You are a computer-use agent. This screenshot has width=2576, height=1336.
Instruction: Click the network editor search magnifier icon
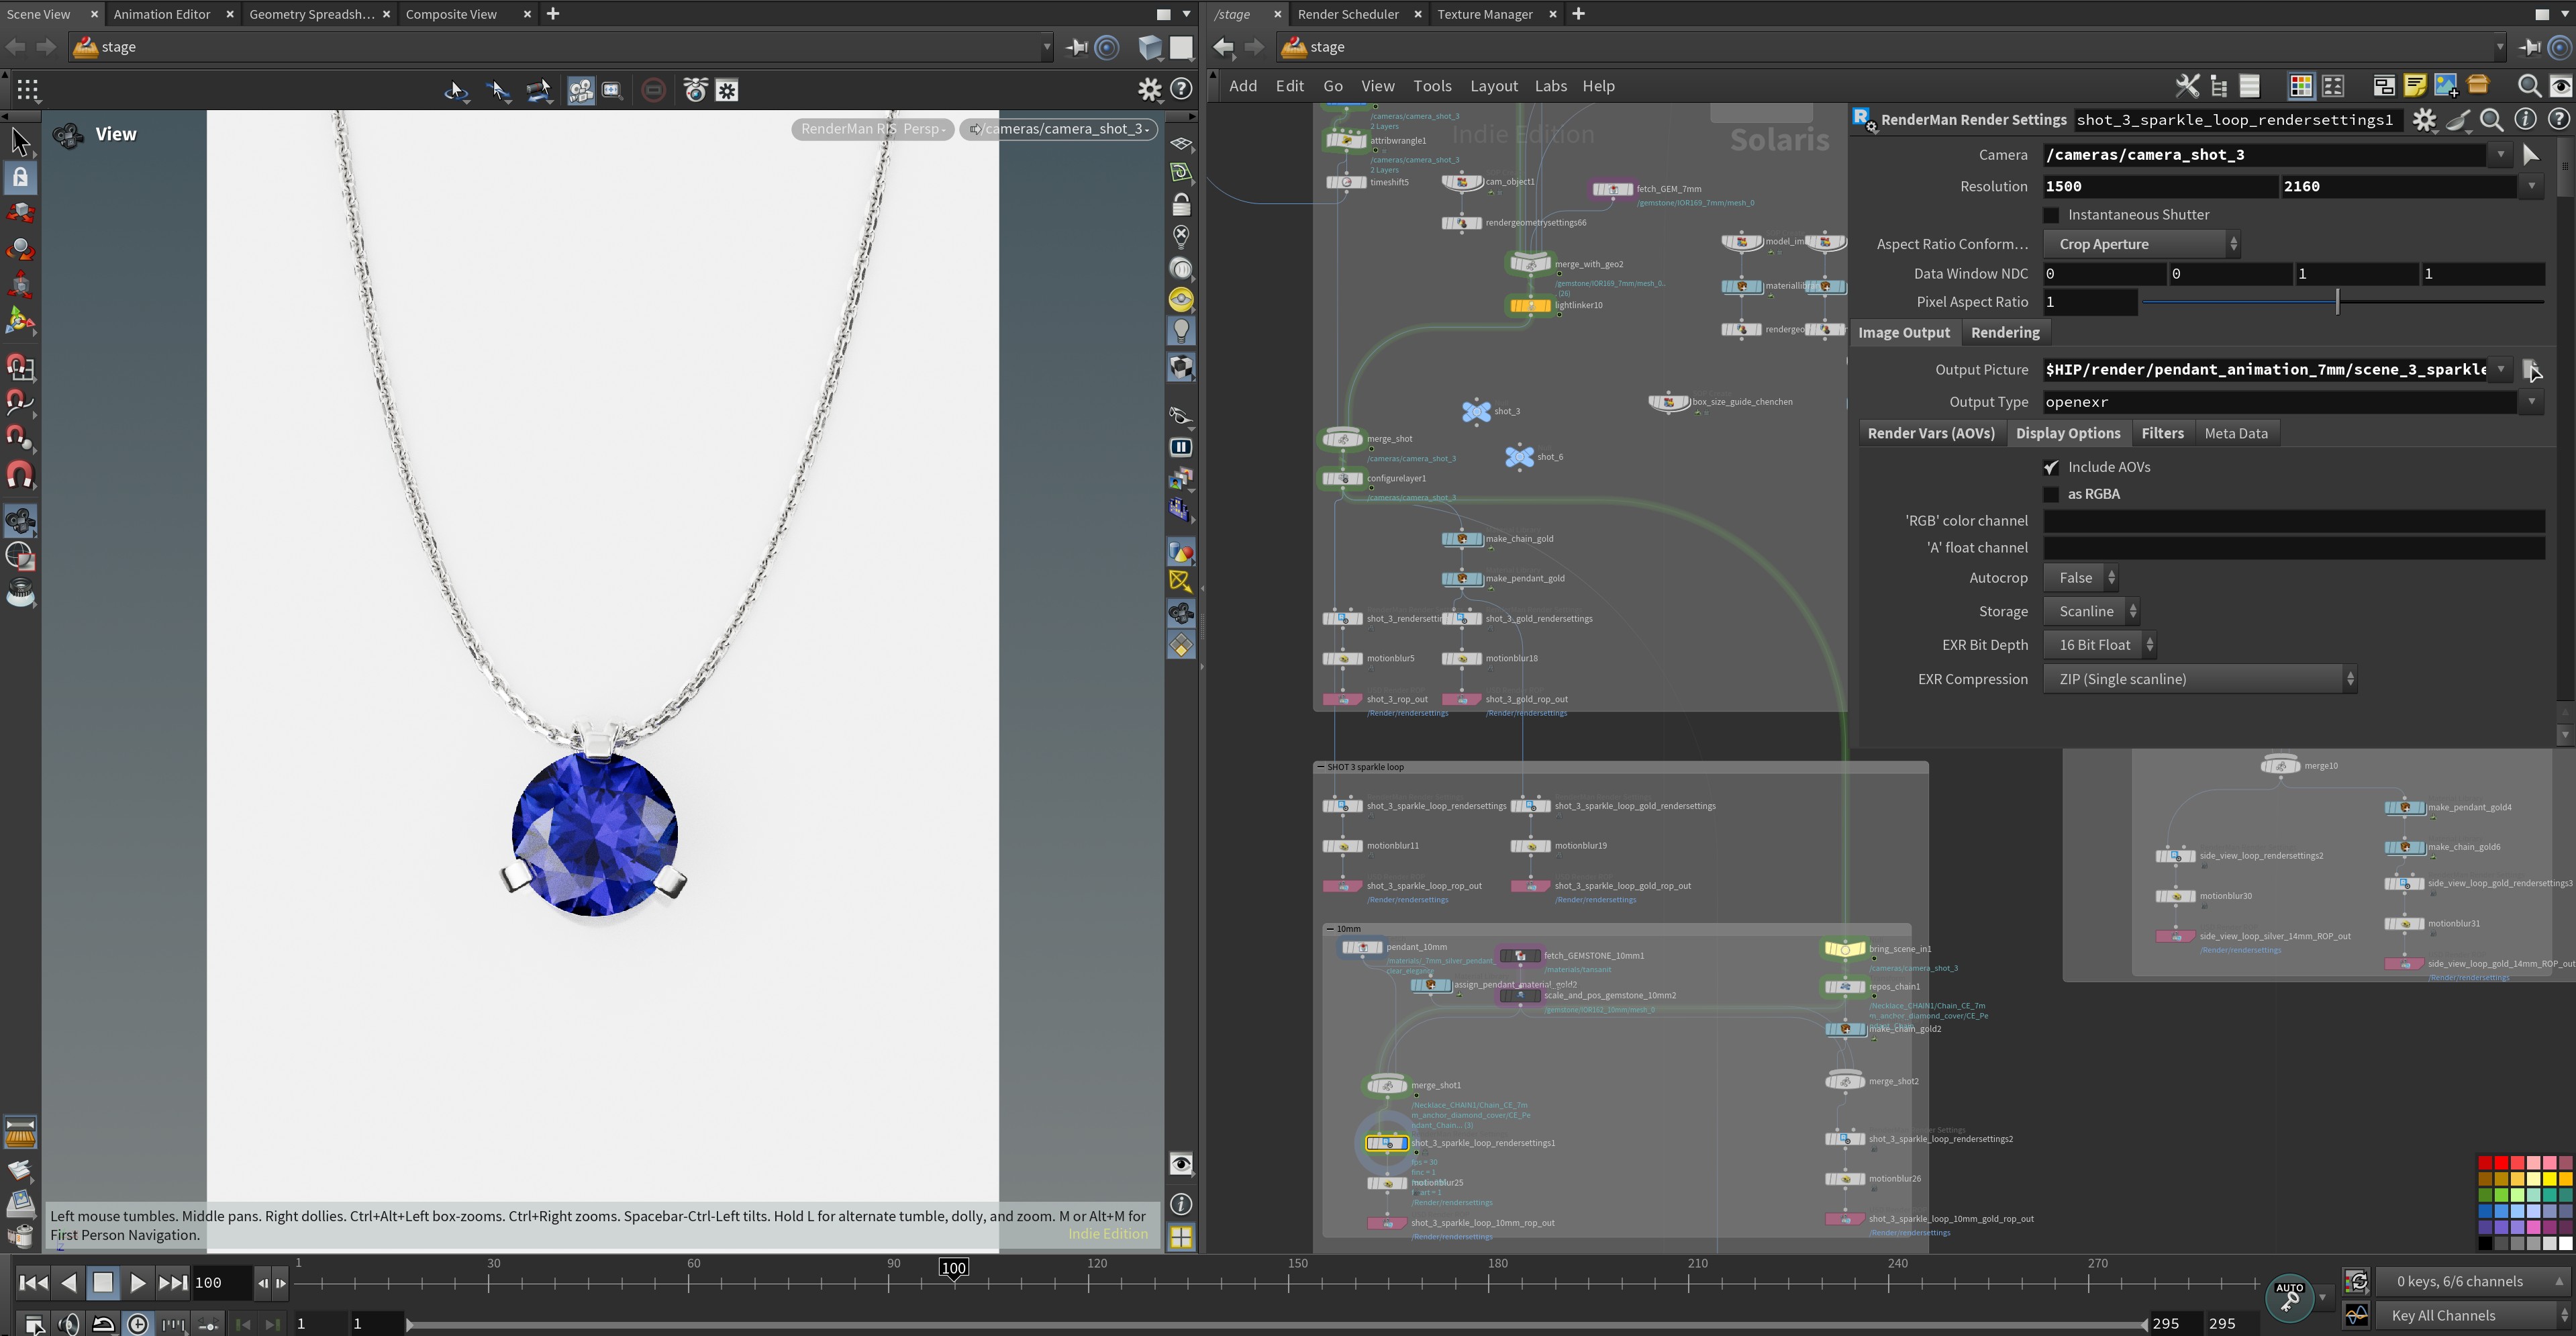(2529, 86)
